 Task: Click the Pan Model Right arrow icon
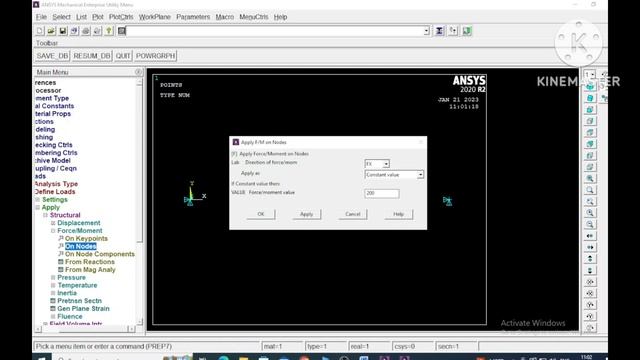pyautogui.click(x=590, y=247)
